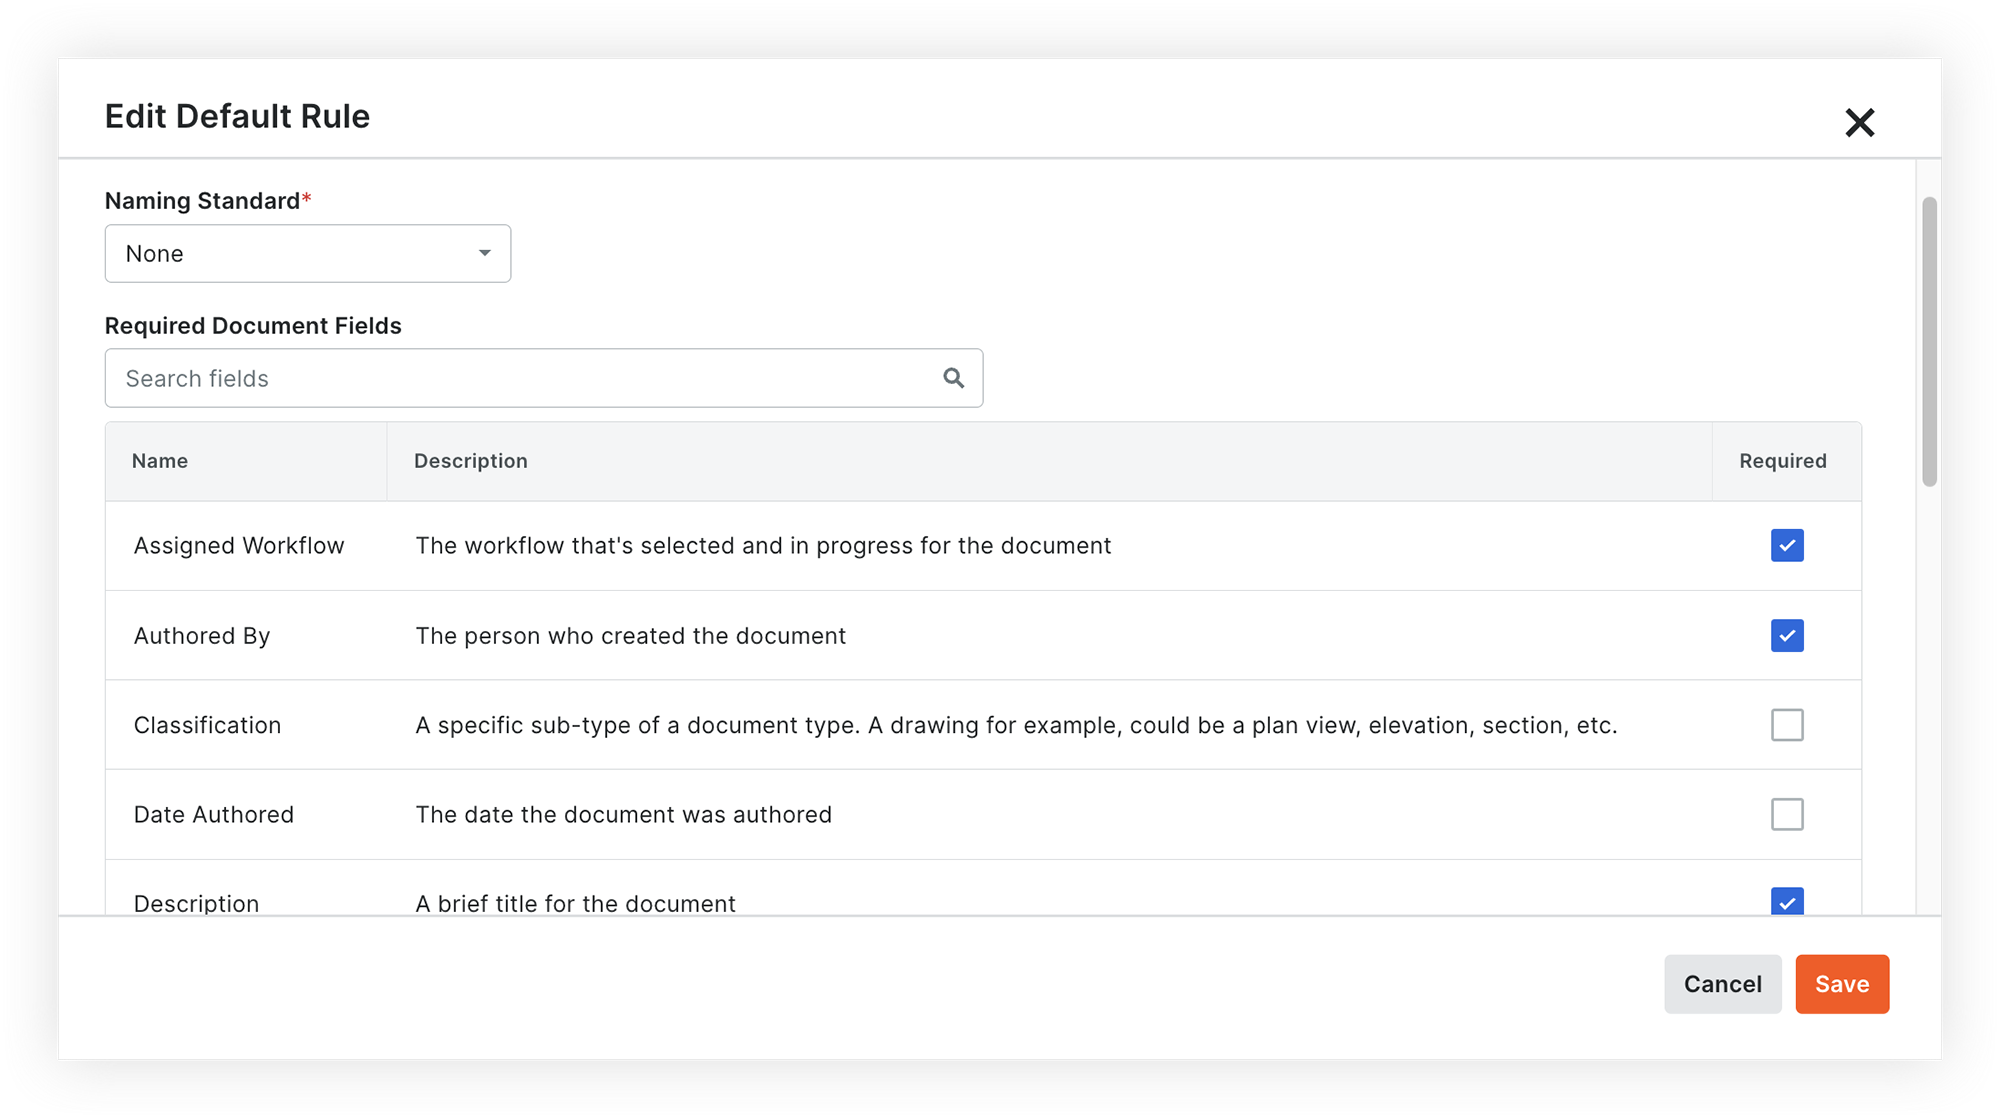Click the vertical scrollbar thumb
The width and height of the screenshot is (2000, 1118).
(x=1929, y=340)
